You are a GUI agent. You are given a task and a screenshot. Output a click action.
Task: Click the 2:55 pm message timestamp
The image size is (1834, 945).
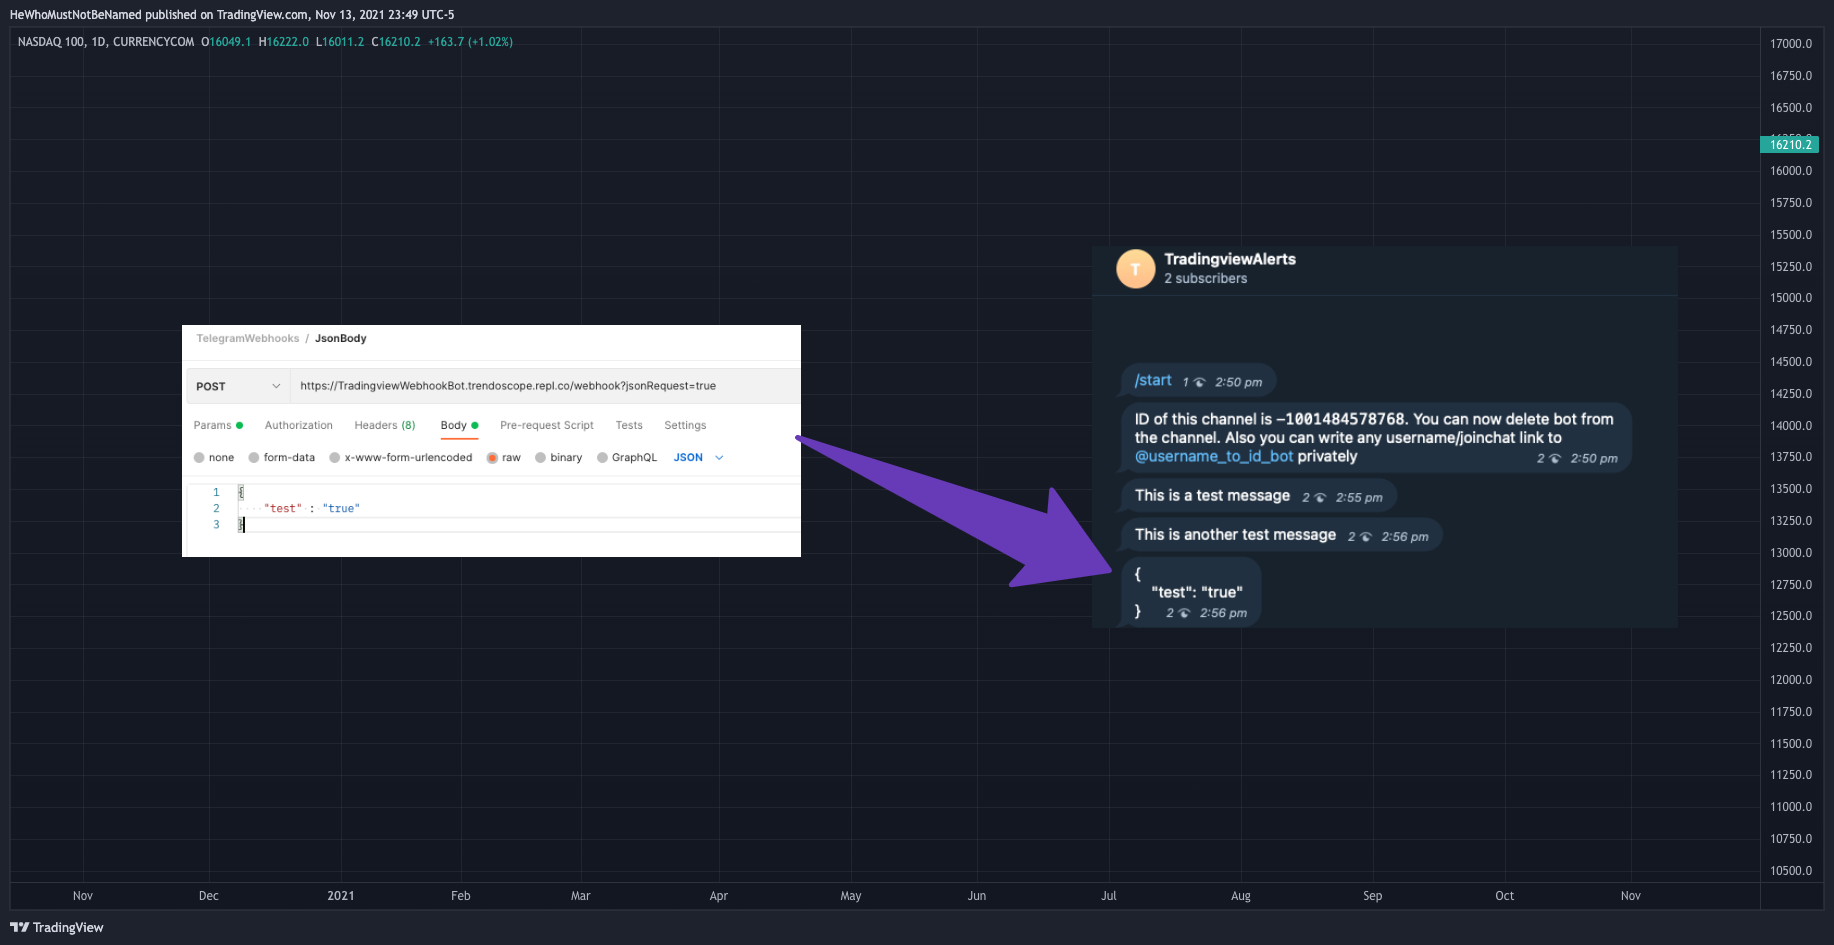[1359, 498]
